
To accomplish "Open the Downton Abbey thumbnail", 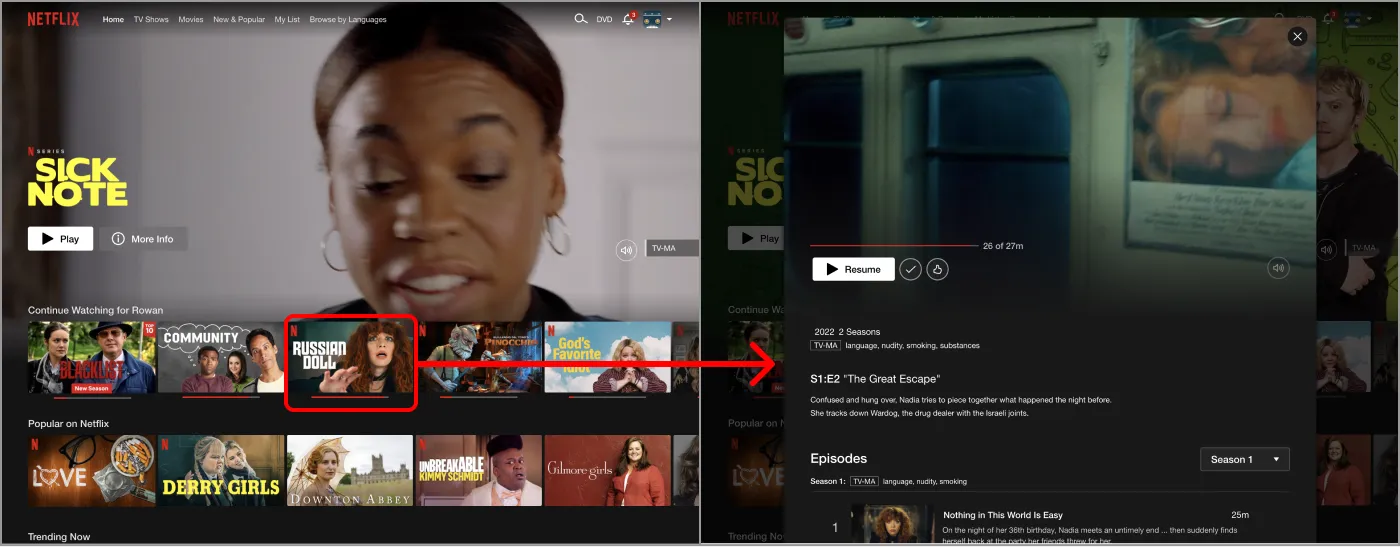I will pyautogui.click(x=350, y=470).
